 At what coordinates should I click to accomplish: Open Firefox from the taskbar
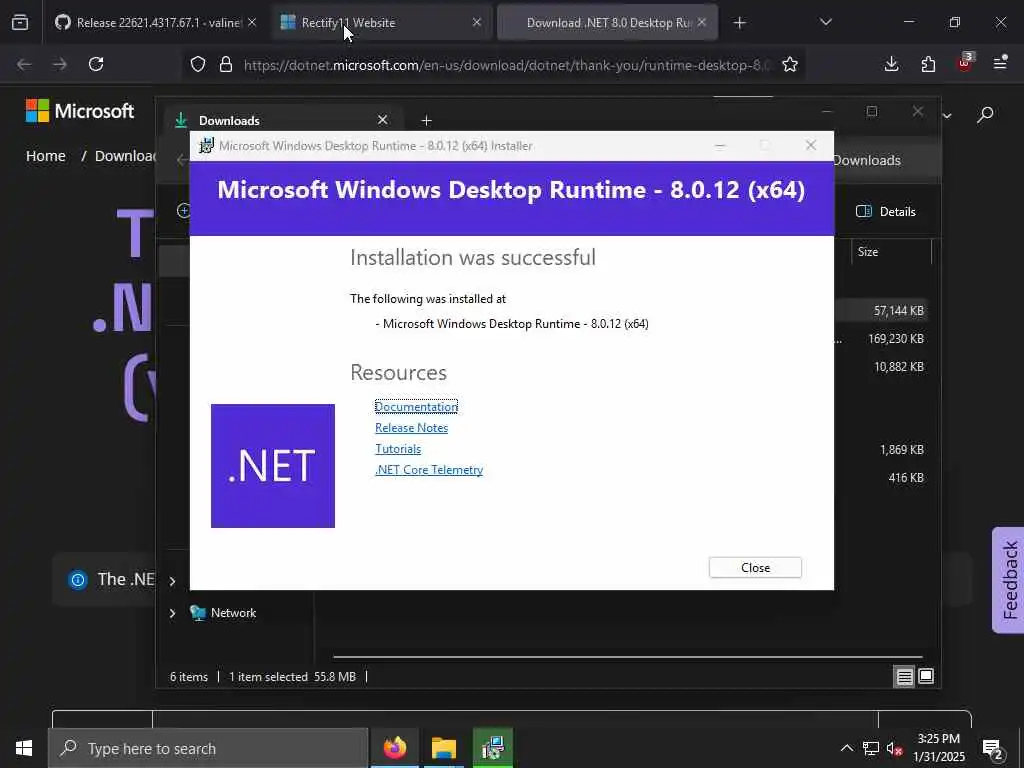pos(394,748)
